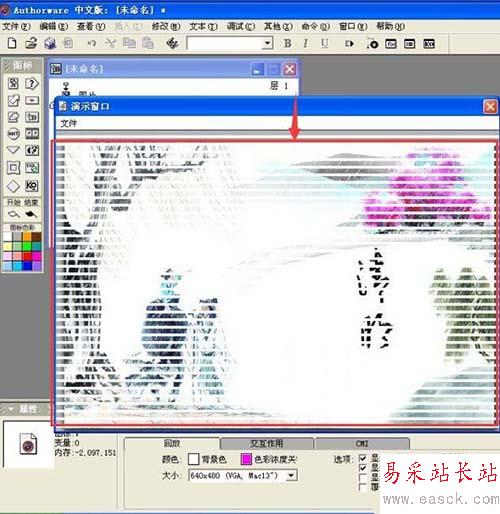500x514 pixels.
Task: Open the 其他 menu
Action: point(278,26)
